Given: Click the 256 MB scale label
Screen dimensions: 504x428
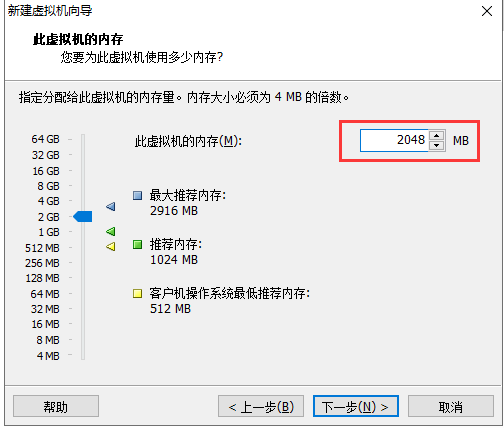Looking at the screenshot, I should (42, 263).
